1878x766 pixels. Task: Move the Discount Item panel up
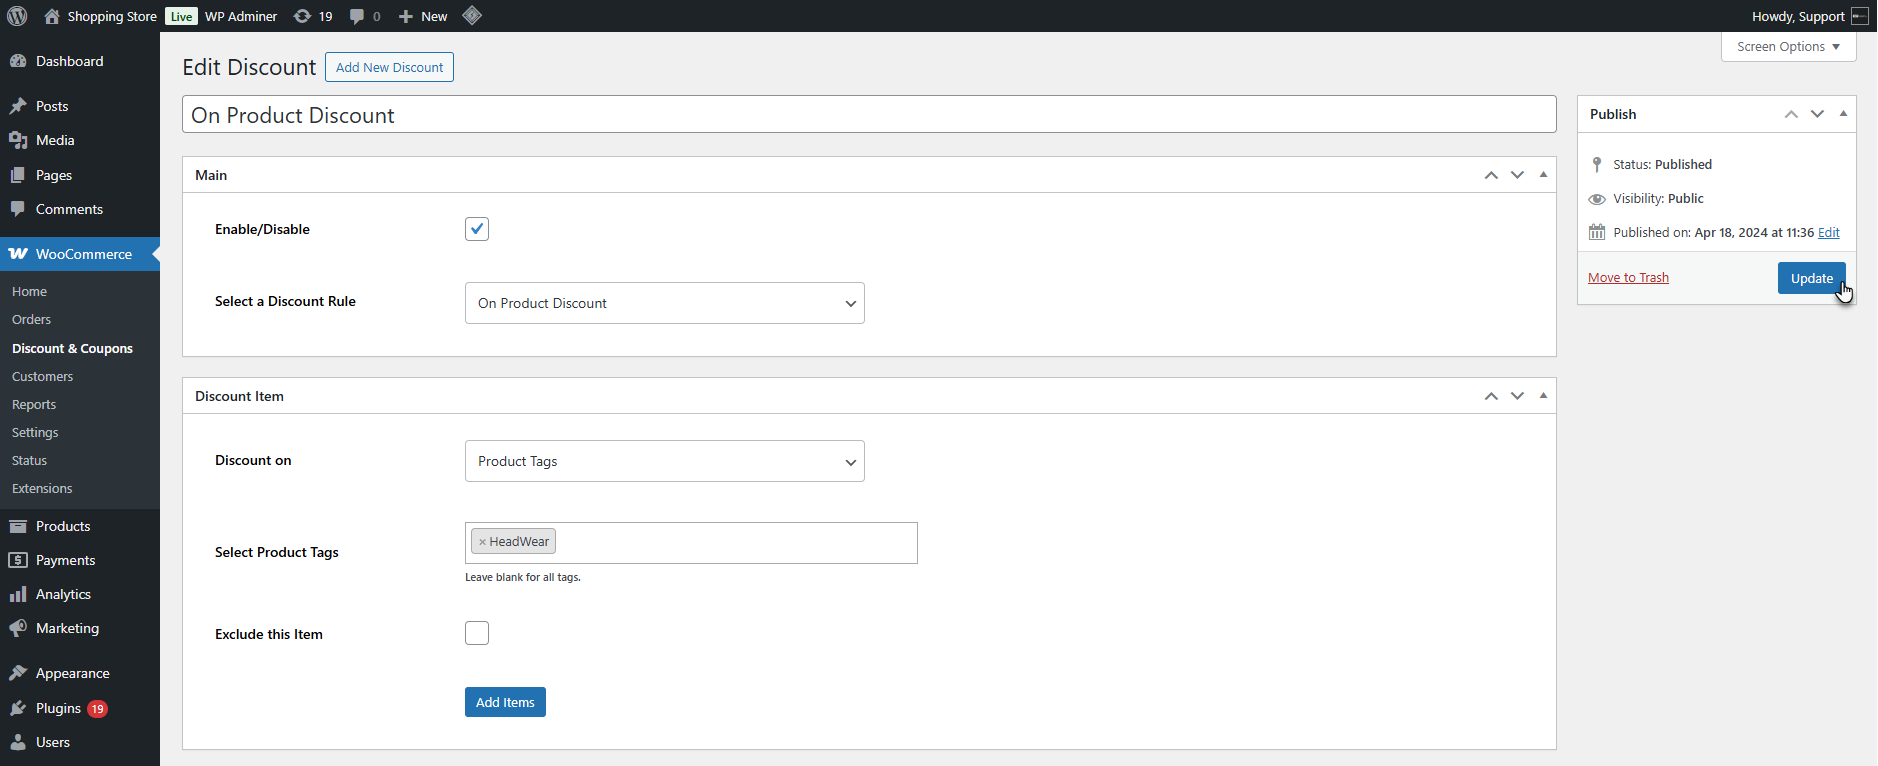(1491, 396)
